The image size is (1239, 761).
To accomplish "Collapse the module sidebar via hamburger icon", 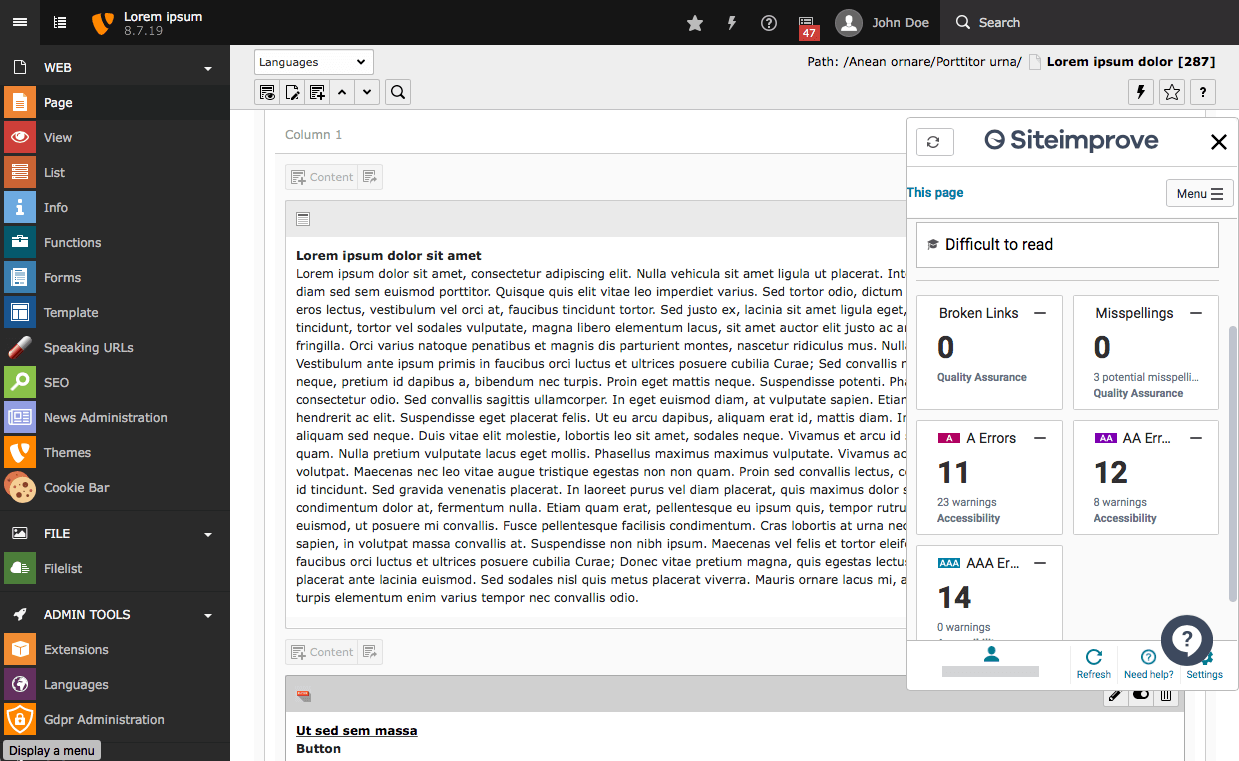I will tap(20, 22).
